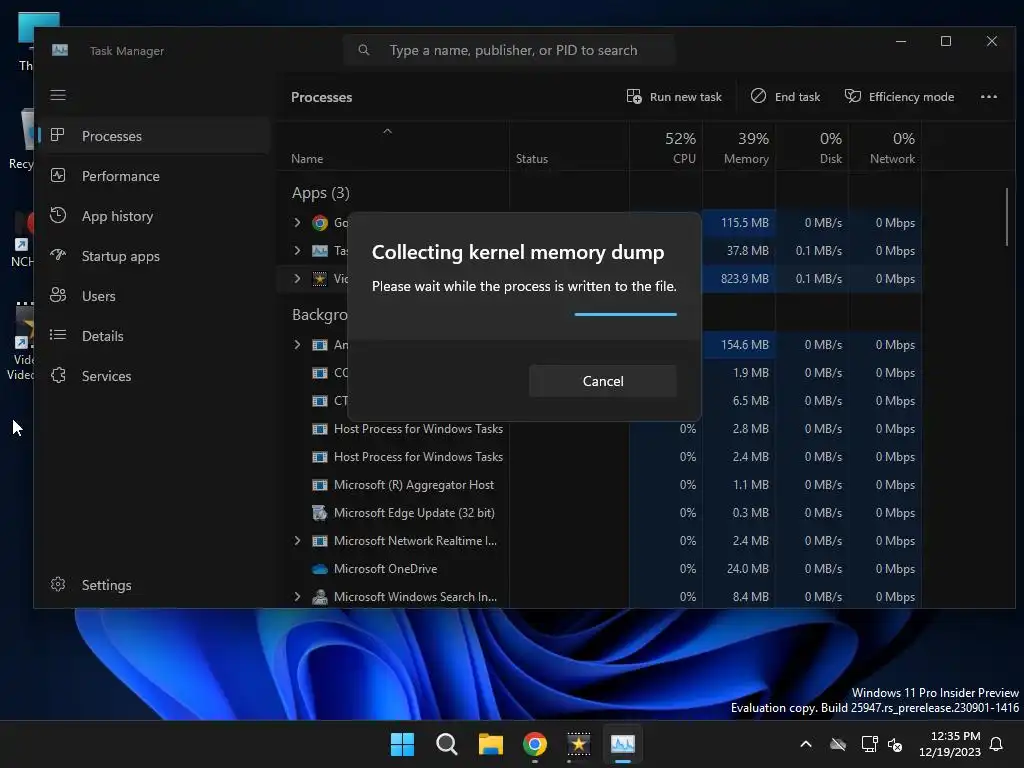Expand the third app row with star icon
This screenshot has height=768, width=1024.
pos(297,278)
